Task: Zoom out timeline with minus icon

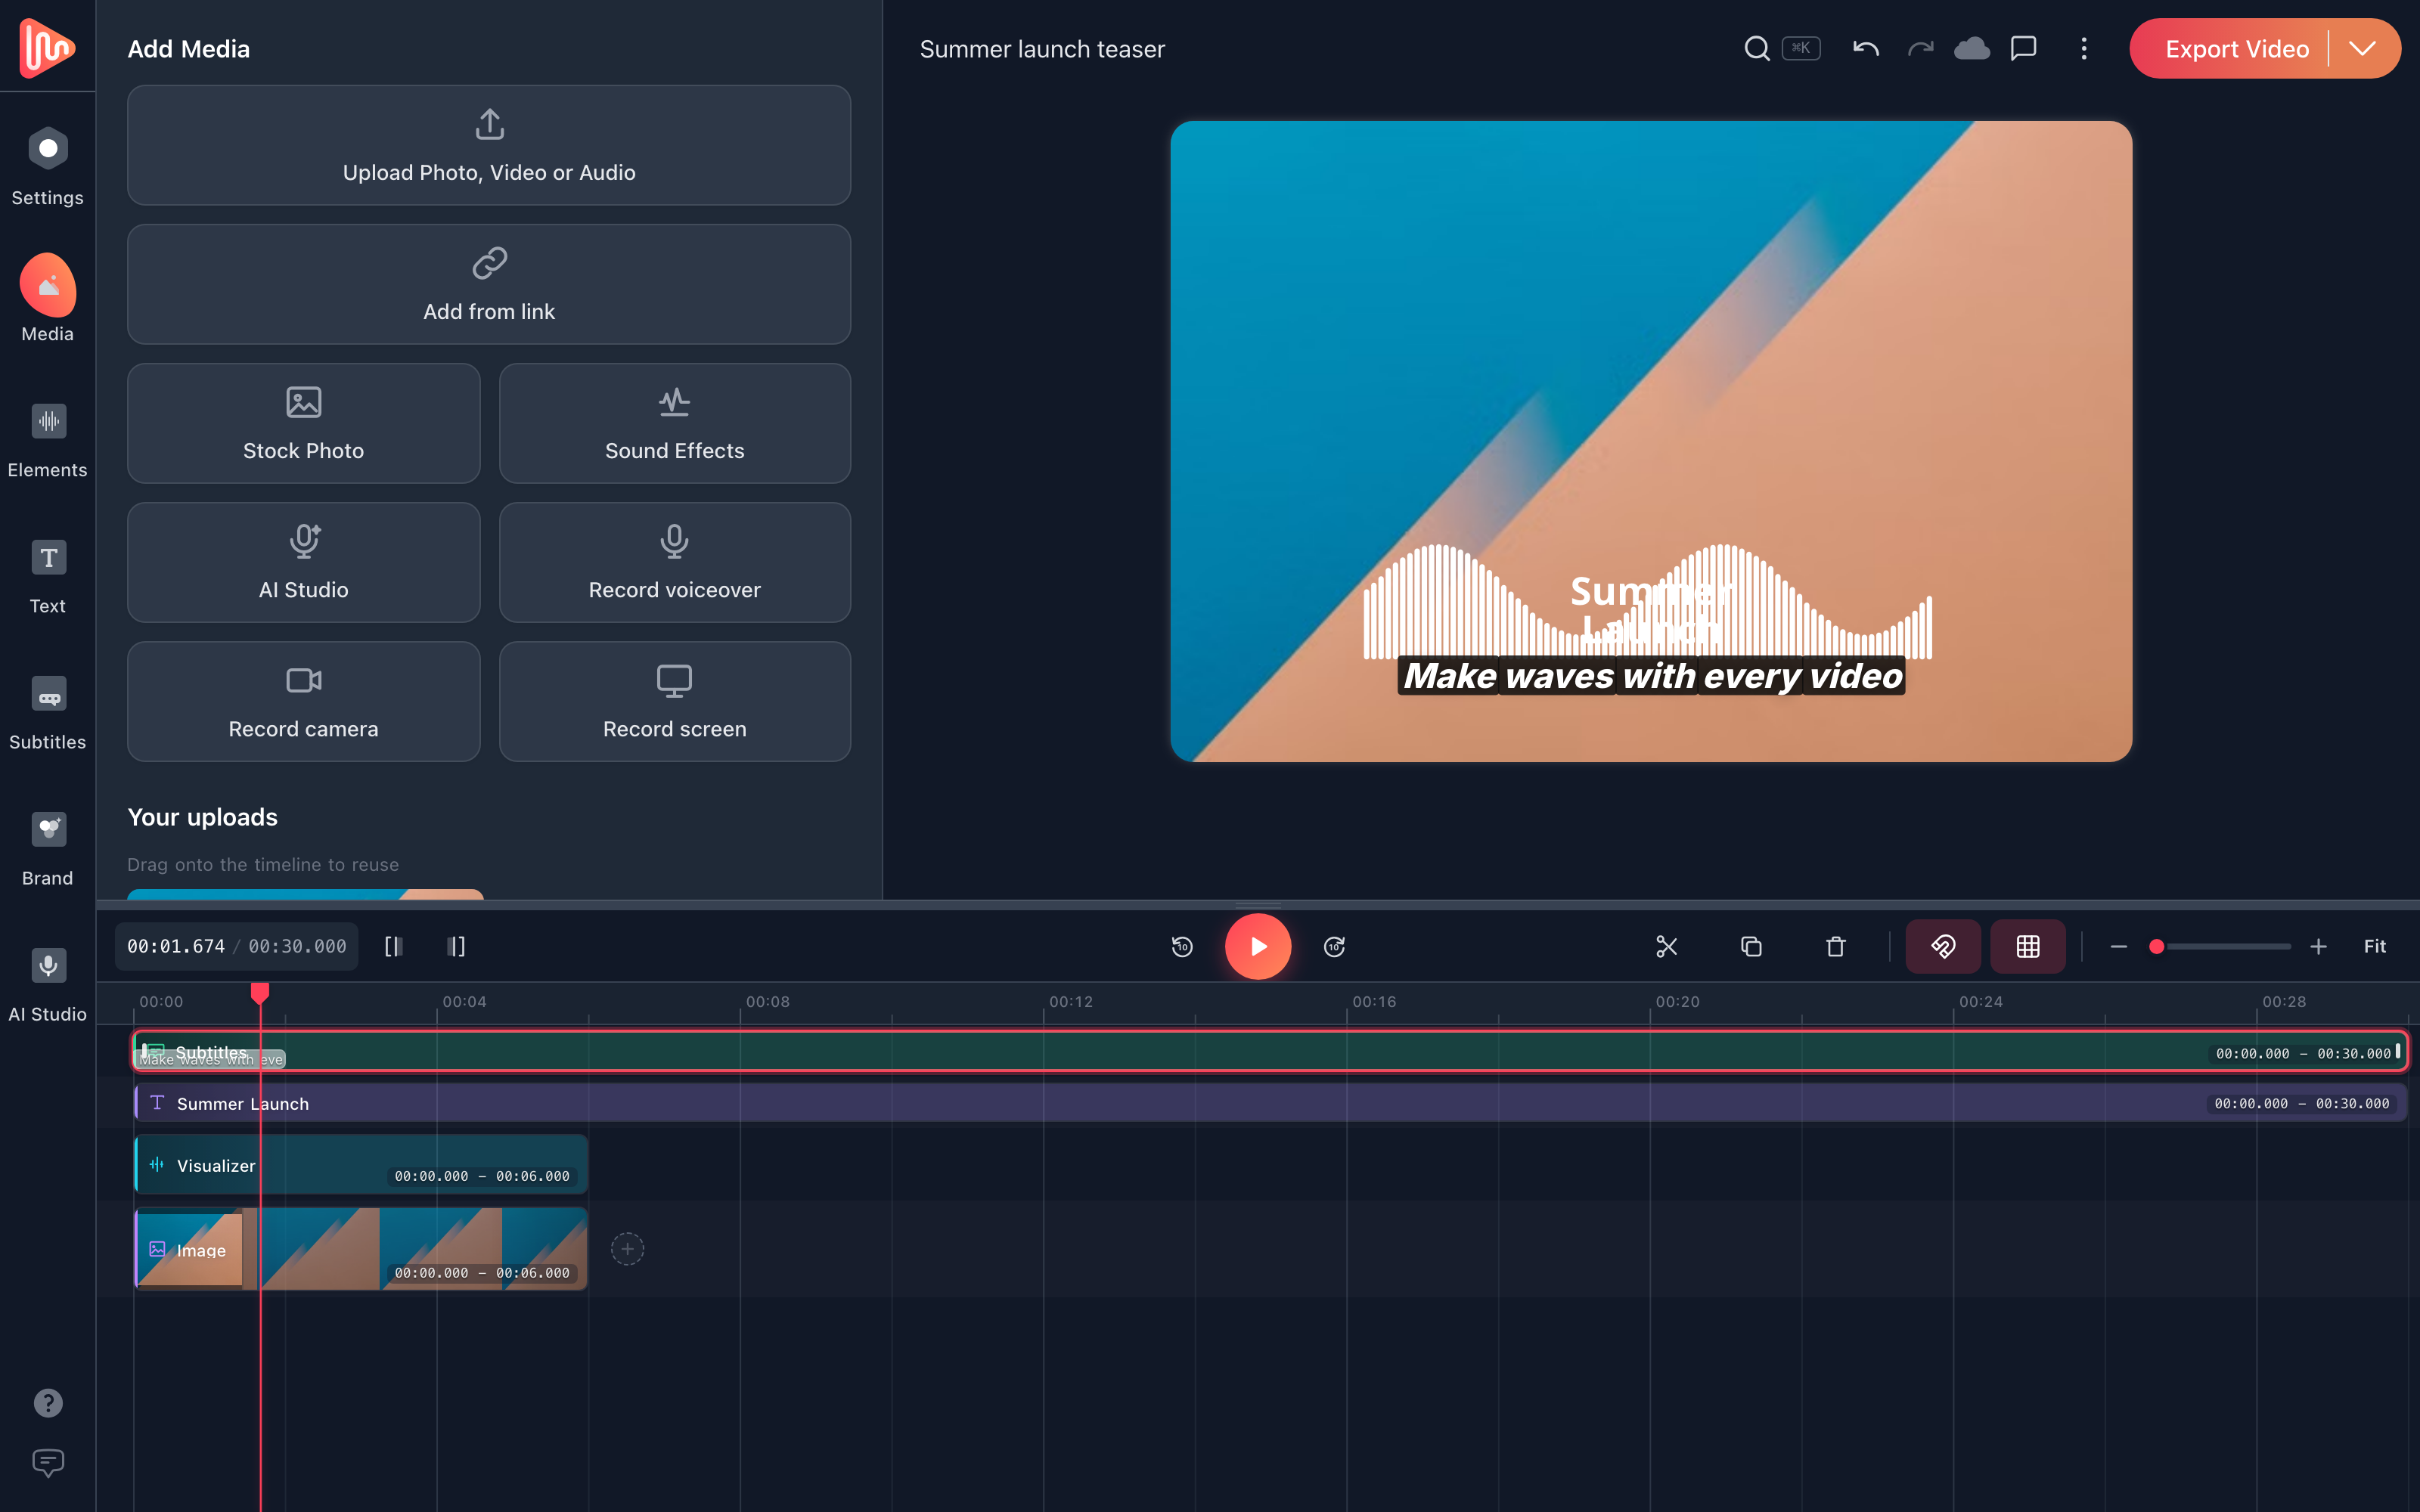Action: [2118, 946]
